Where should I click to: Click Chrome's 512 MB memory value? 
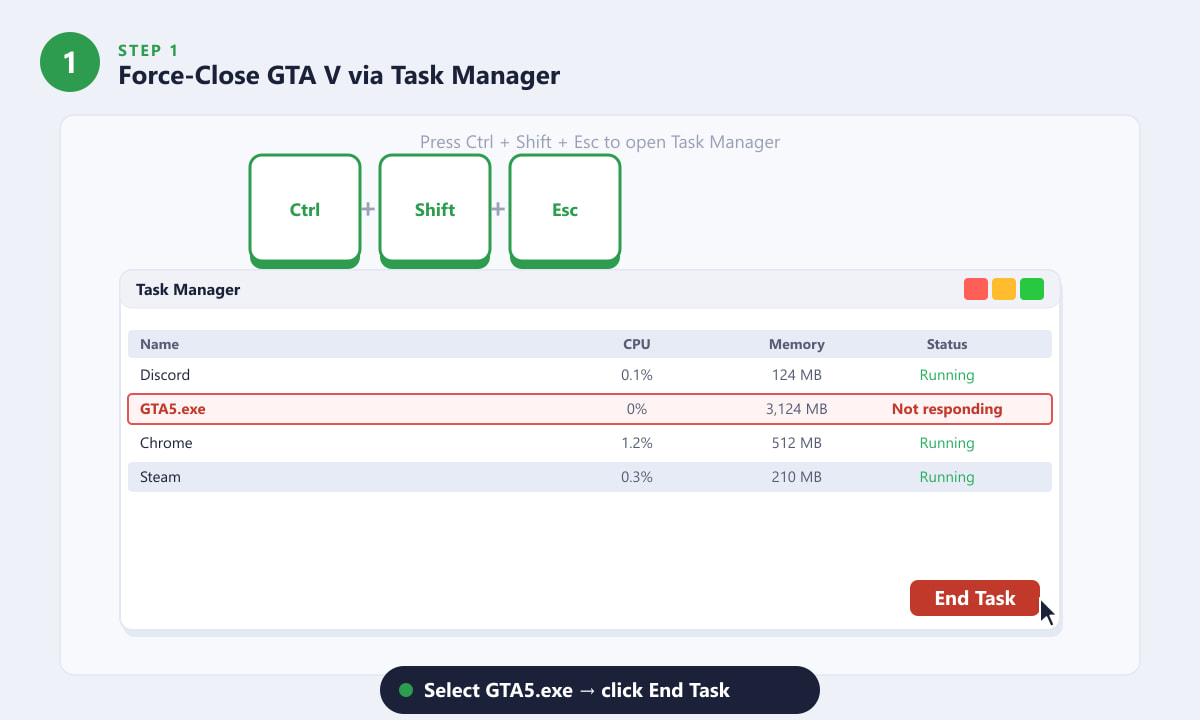coord(797,443)
